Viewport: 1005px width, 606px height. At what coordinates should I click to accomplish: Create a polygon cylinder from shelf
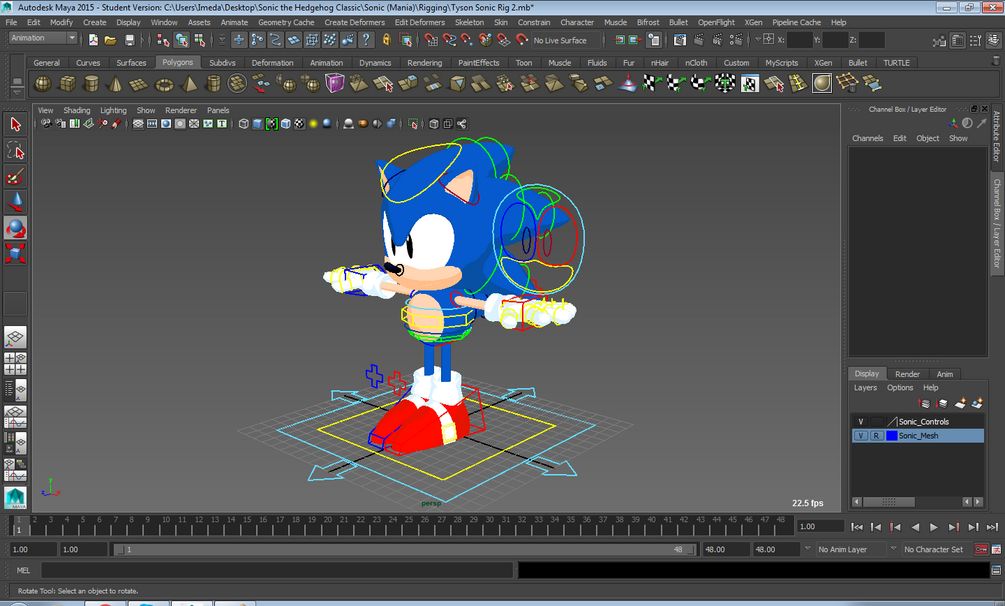[92, 83]
